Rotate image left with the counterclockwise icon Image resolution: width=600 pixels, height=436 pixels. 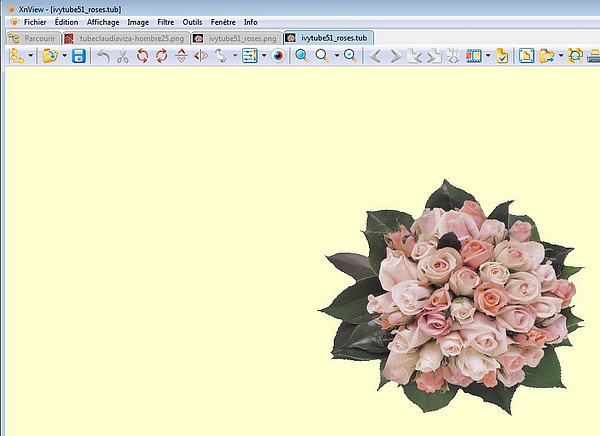[142, 56]
